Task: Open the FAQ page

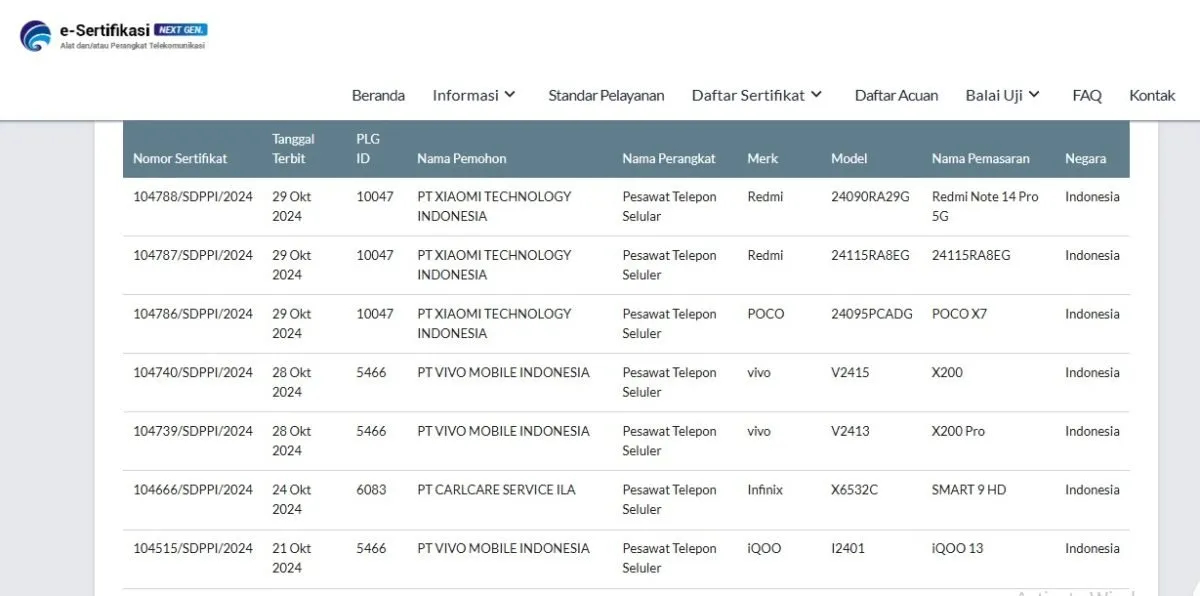Action: coord(1087,95)
